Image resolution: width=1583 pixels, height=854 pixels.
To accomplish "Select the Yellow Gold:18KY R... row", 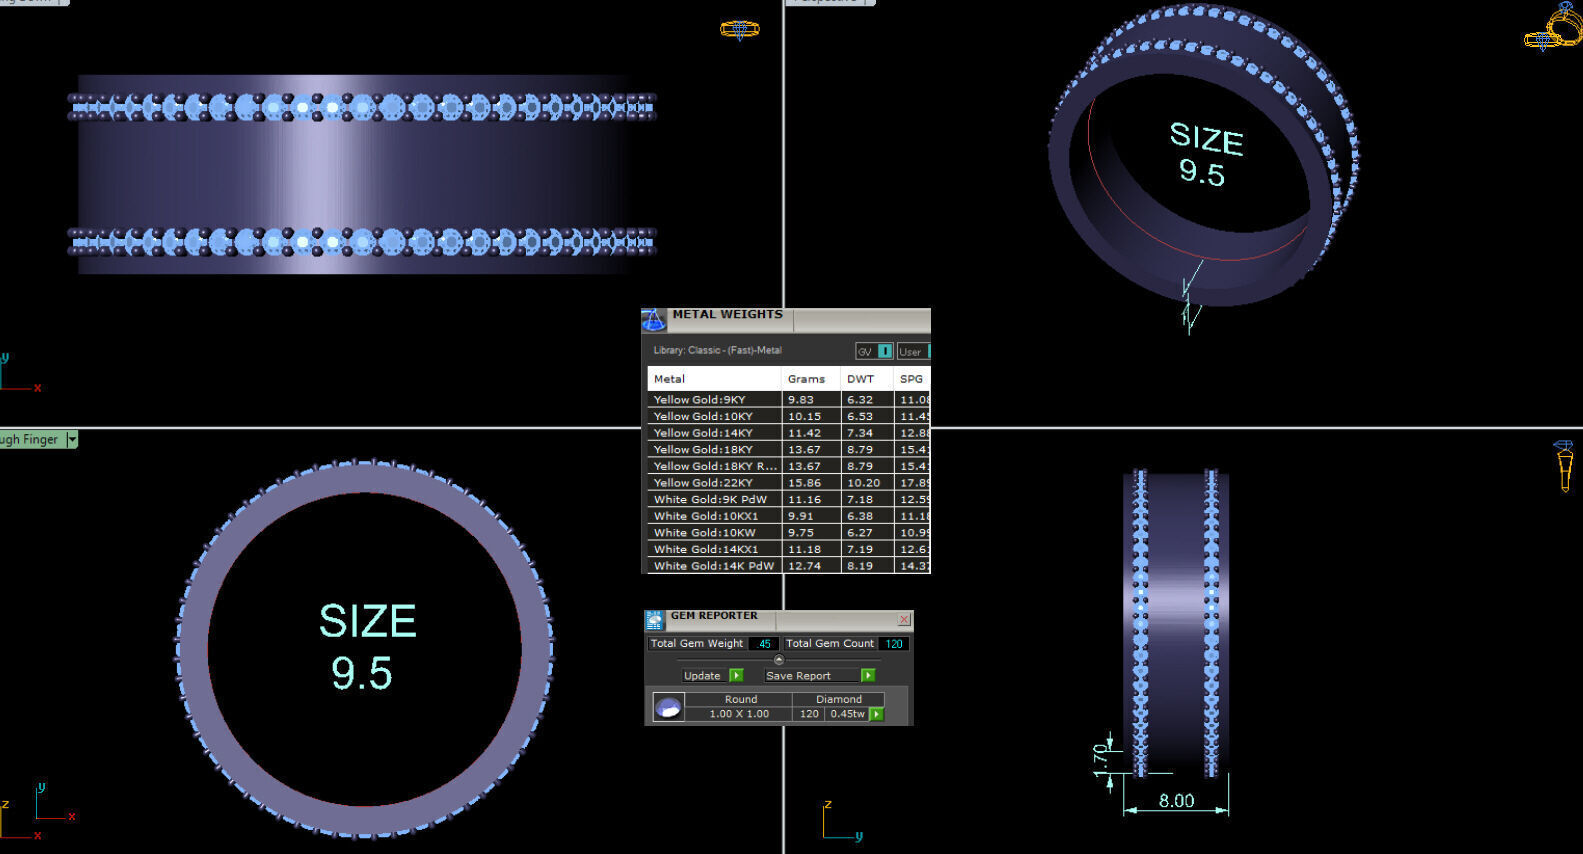I will [x=789, y=466].
